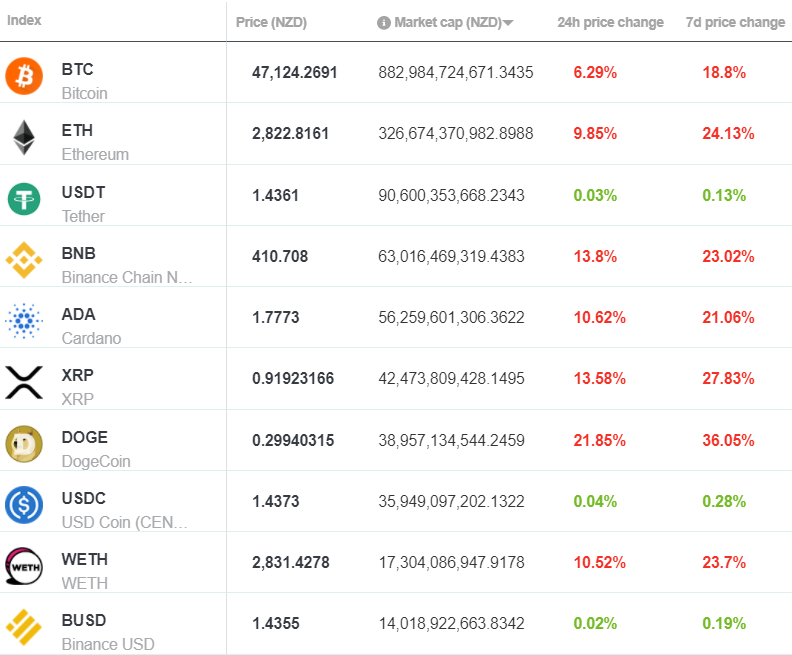The image size is (792, 655).
Task: Click the 6.29% 24h change value
Action: click(x=595, y=72)
